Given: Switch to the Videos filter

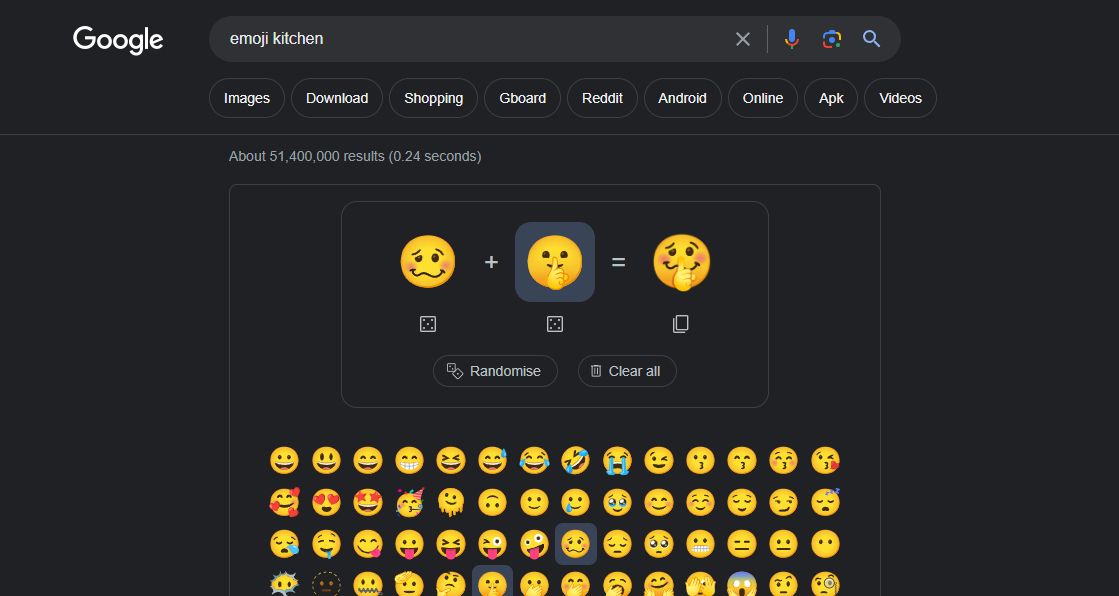Looking at the screenshot, I should click(x=899, y=97).
